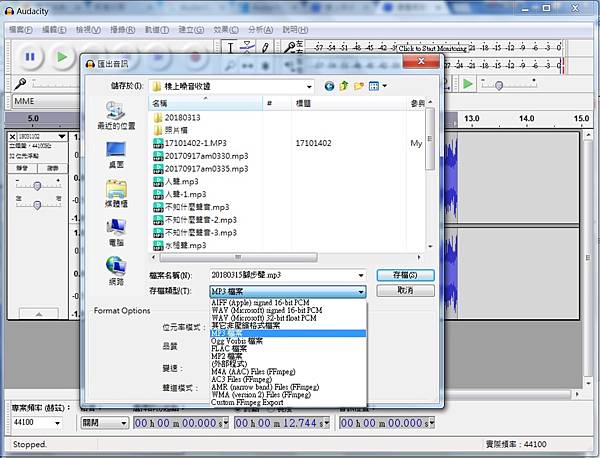Expand the 儲存於 folder dropdown
The height and width of the screenshot is (458, 600).
pos(309,87)
